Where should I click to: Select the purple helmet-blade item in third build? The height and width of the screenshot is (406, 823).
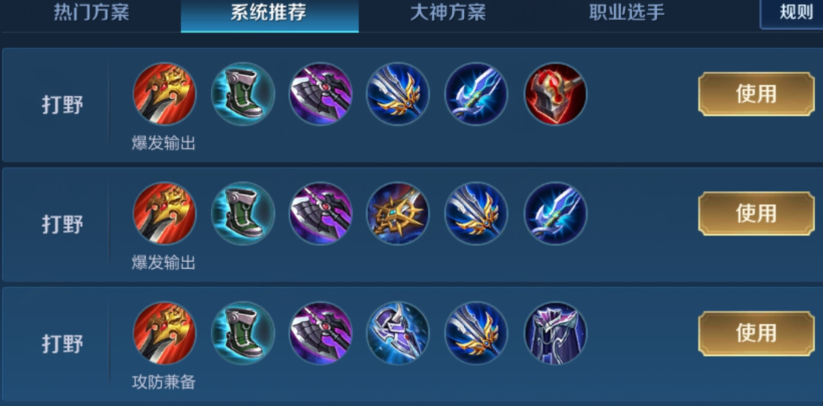(398, 333)
